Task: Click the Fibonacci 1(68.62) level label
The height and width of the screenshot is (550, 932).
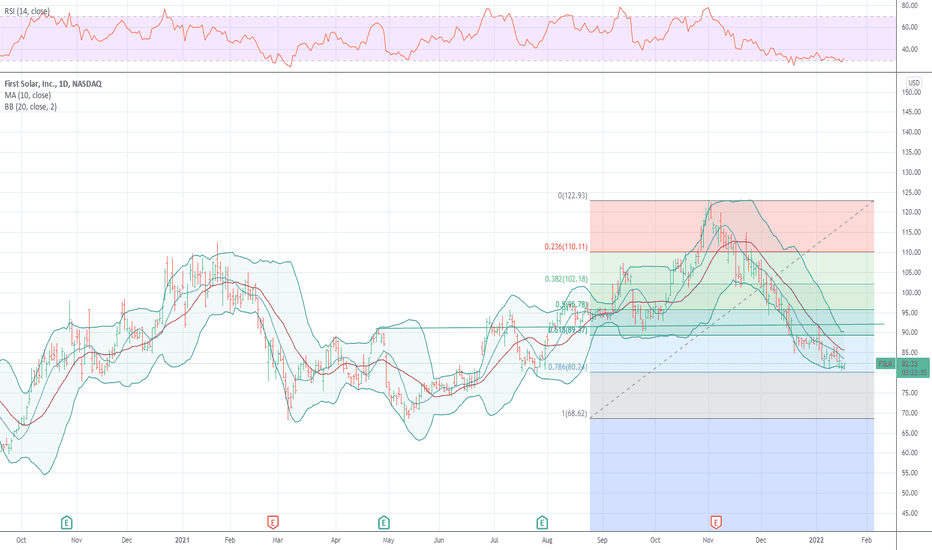Action: 574,413
